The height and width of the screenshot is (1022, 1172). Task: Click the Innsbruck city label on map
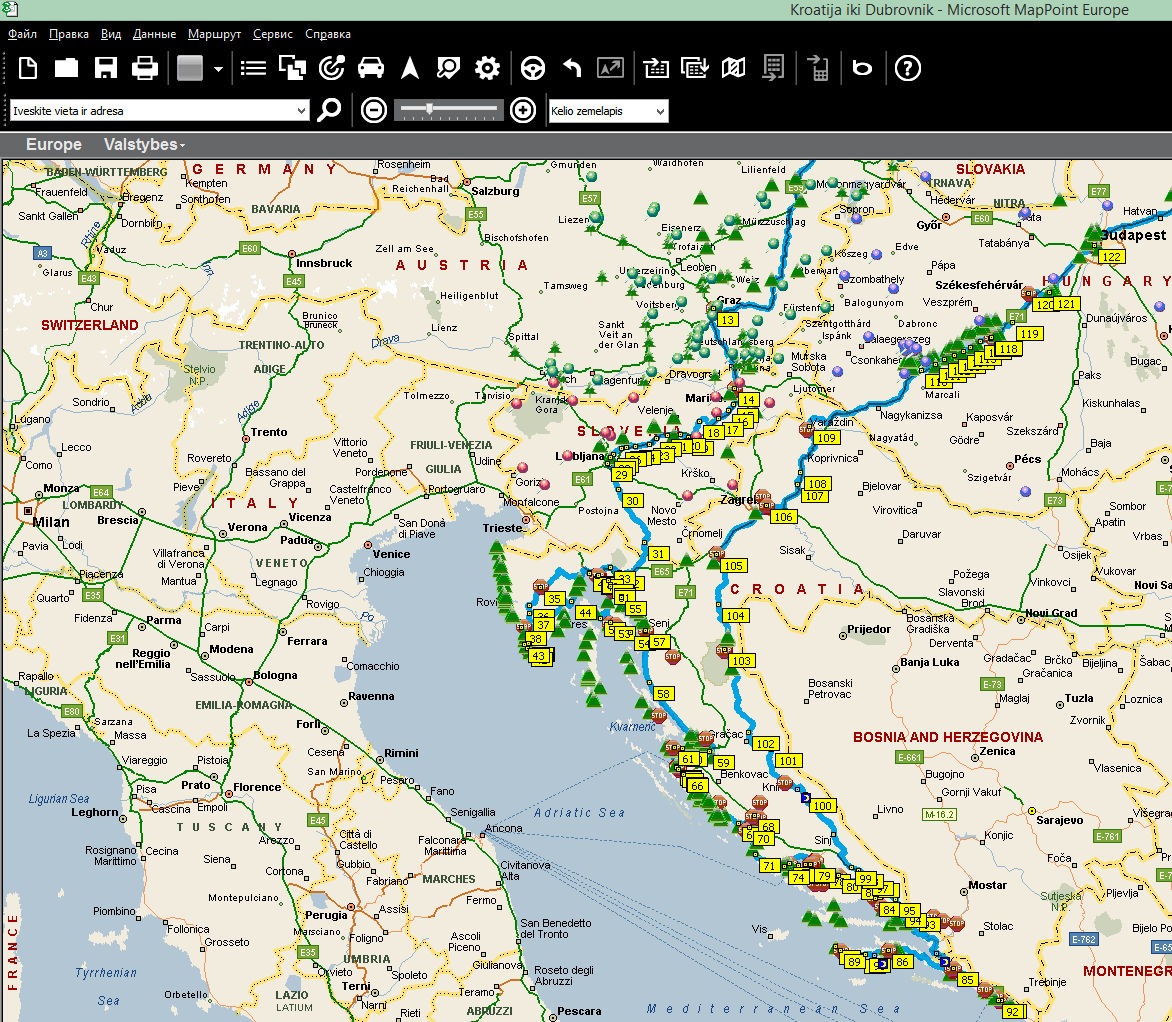[x=324, y=263]
